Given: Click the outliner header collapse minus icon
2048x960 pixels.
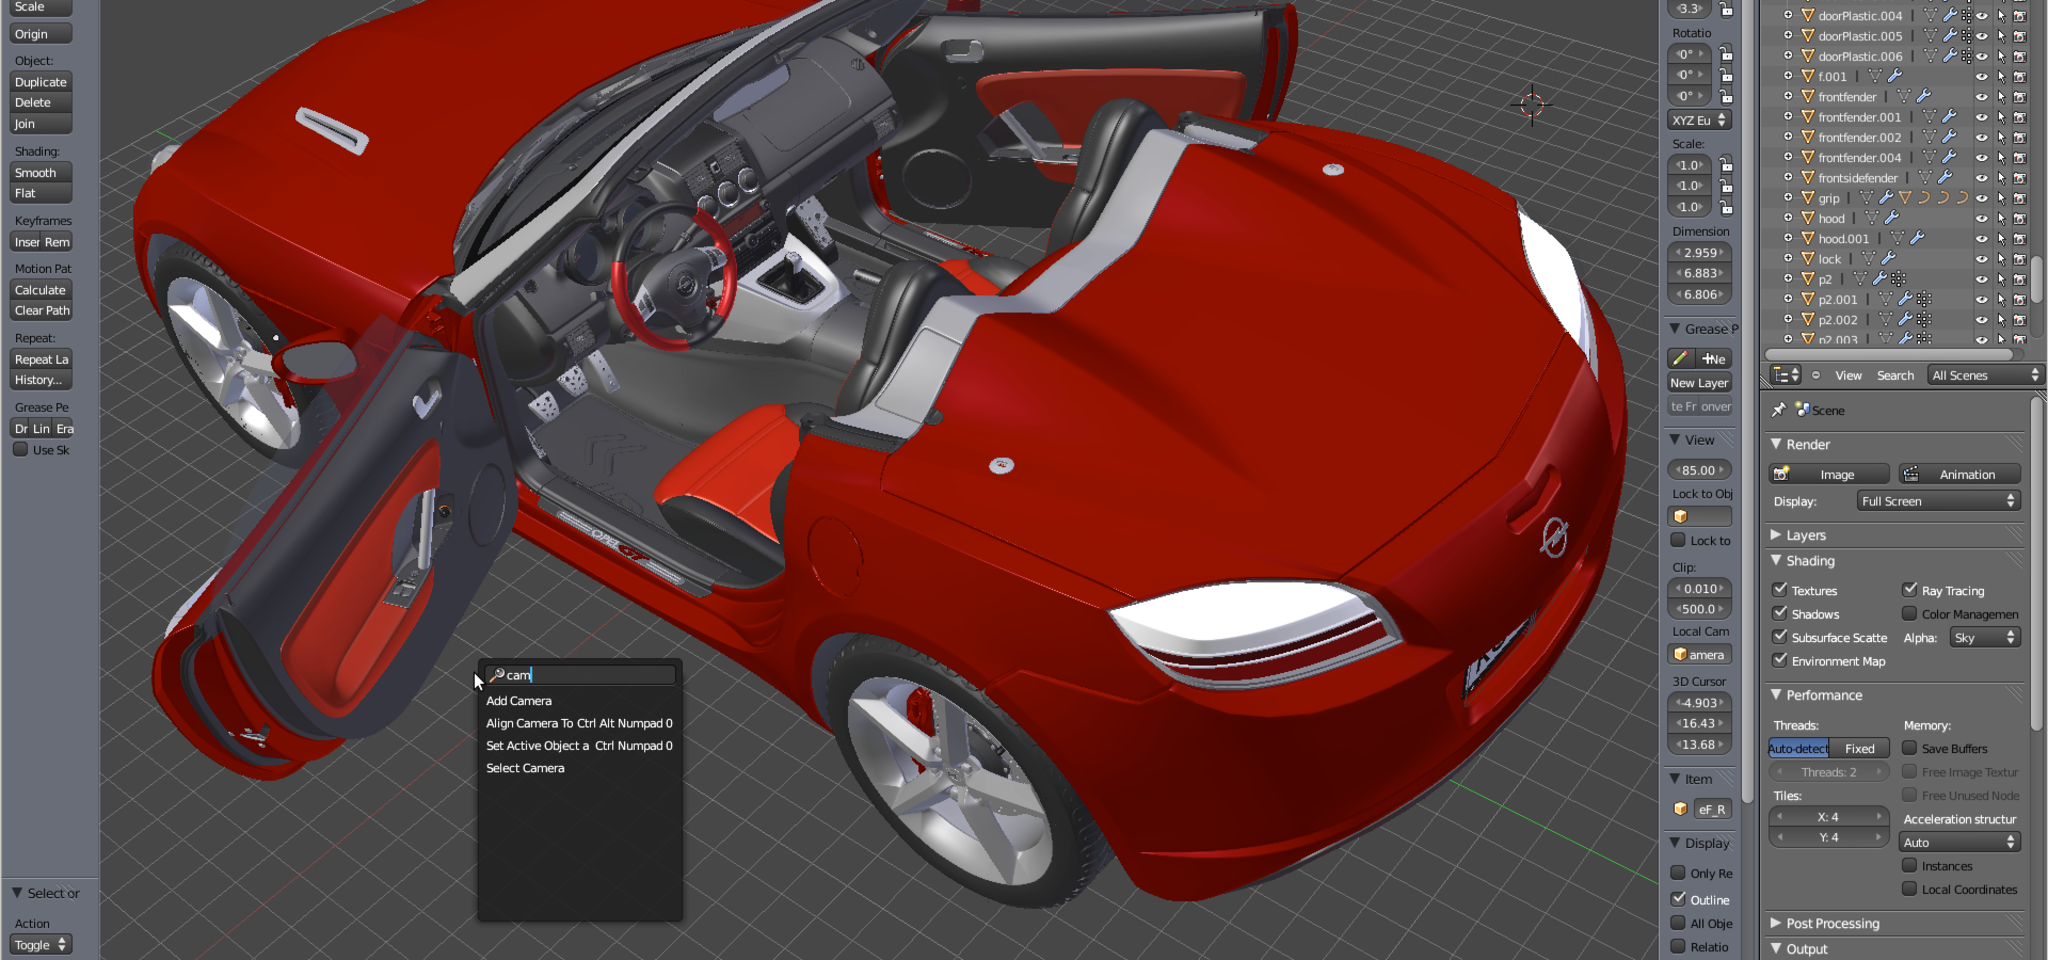Looking at the screenshot, I should [x=1816, y=375].
